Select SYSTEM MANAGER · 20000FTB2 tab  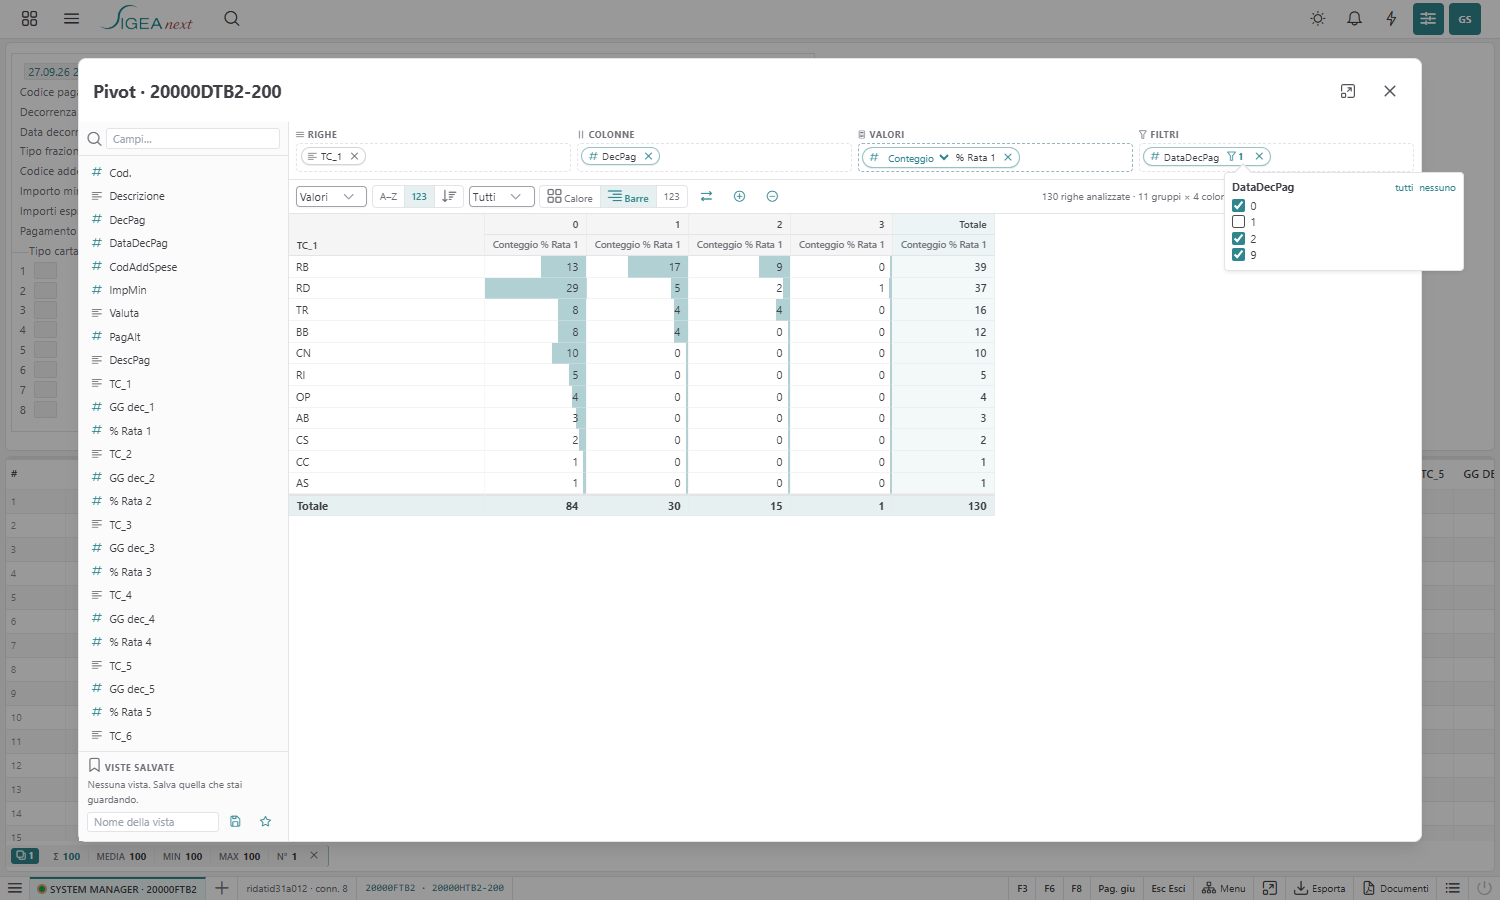pos(116,889)
